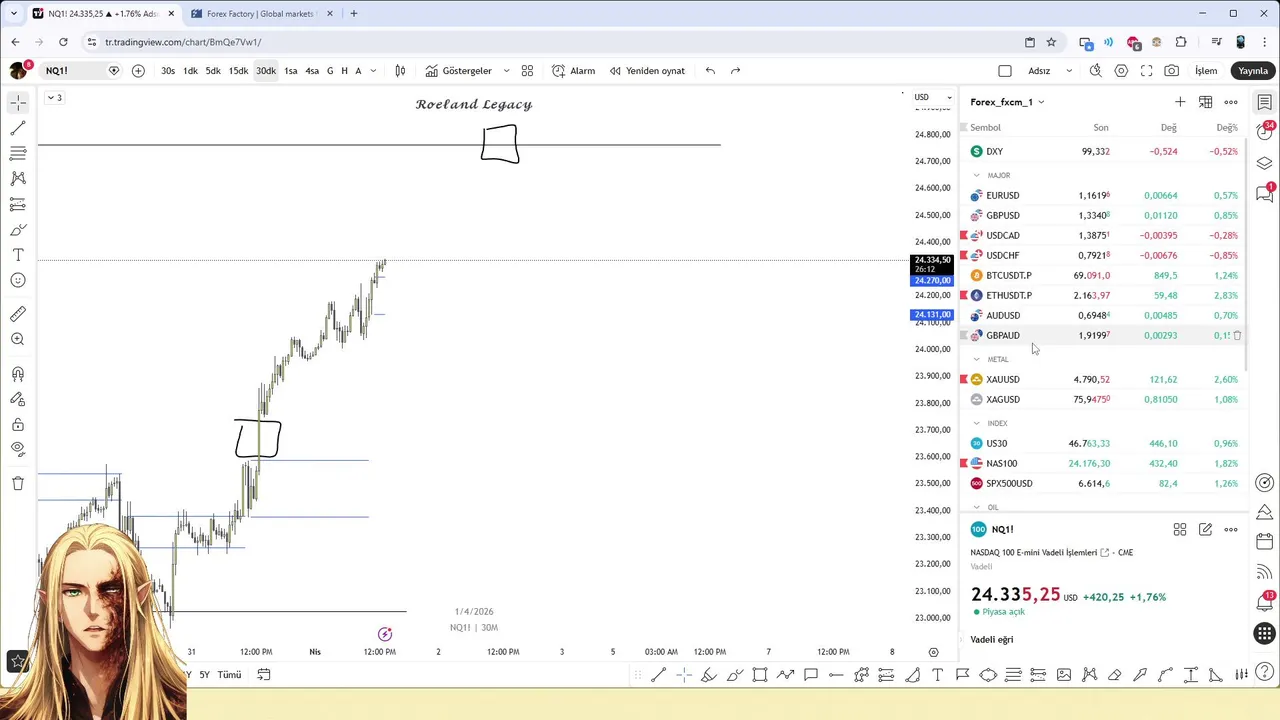Open the emoji and icons tool
Screen dimensions: 1280x720
click(x=18, y=280)
